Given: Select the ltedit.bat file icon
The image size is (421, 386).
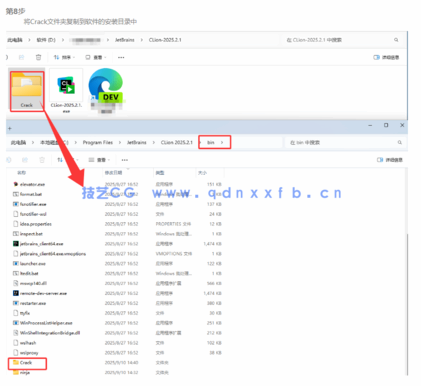Looking at the screenshot, I should (x=15, y=273).
